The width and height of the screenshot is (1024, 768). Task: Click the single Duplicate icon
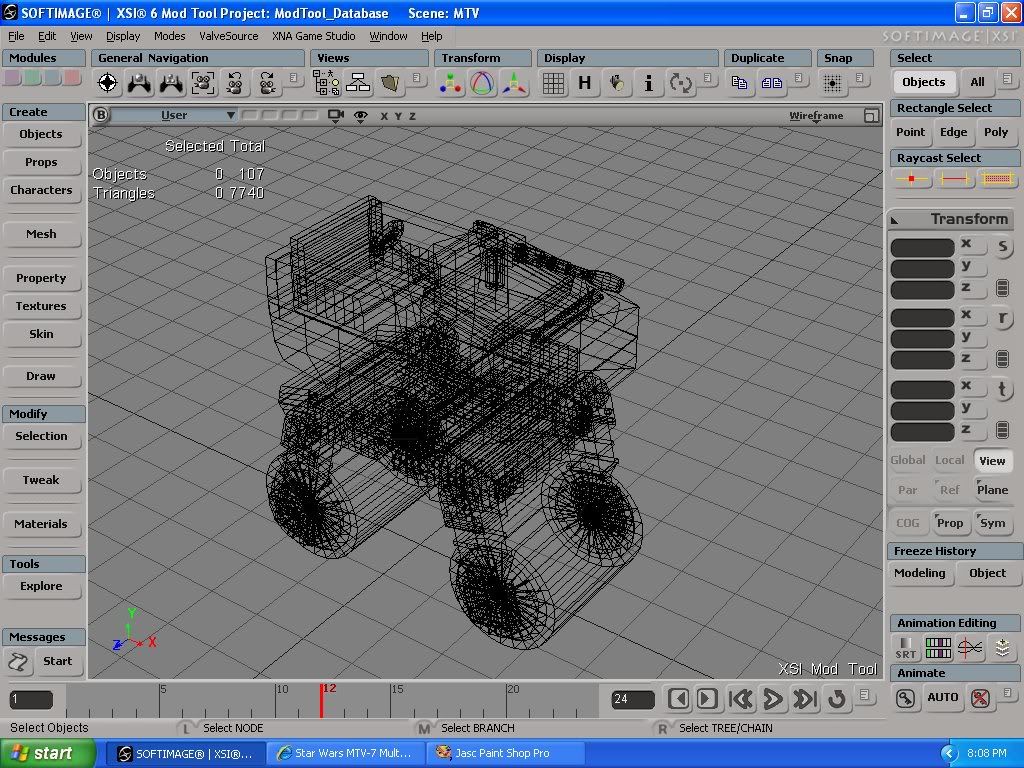739,83
